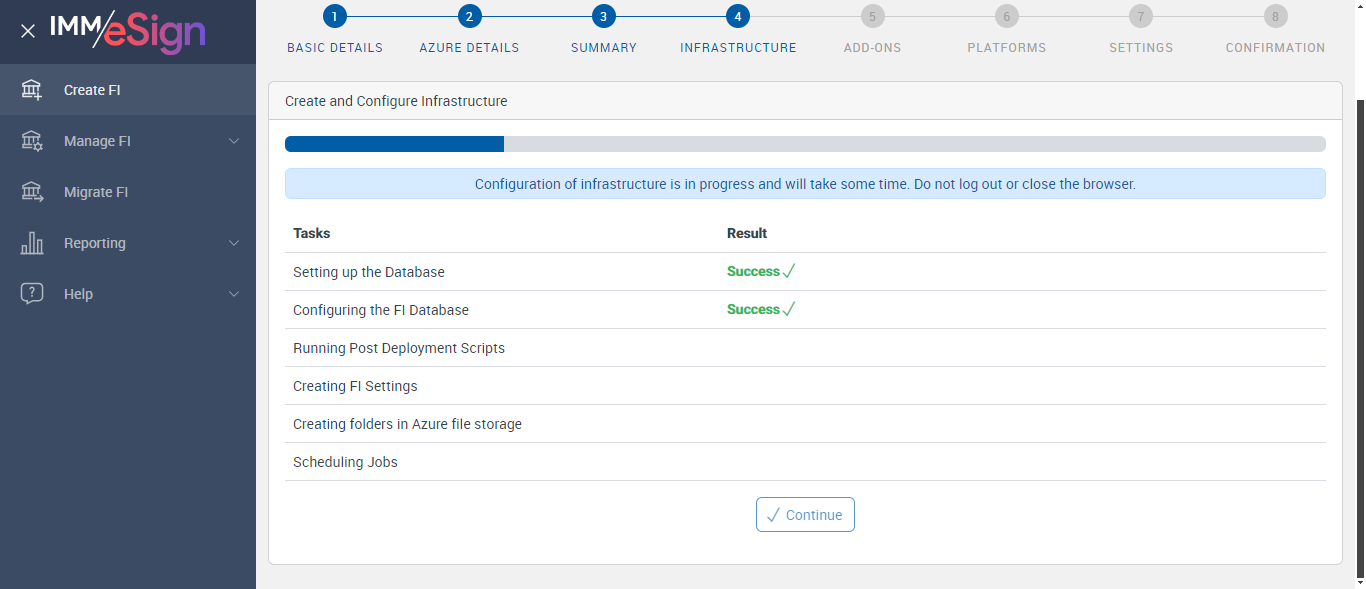Click the page vertical scrollbar
Screen dimensions: 1366x589
(1360, 340)
